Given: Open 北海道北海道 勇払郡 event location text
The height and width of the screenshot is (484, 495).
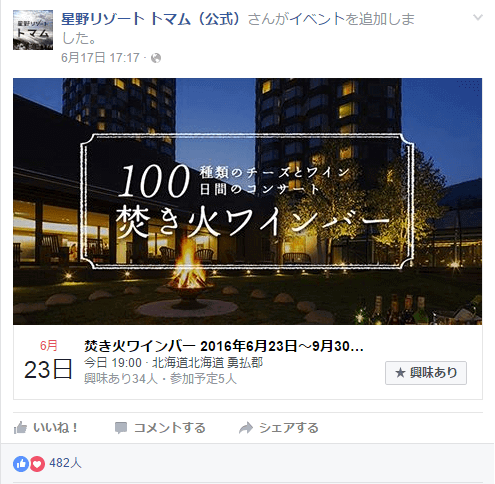Looking at the screenshot, I should point(207,363).
